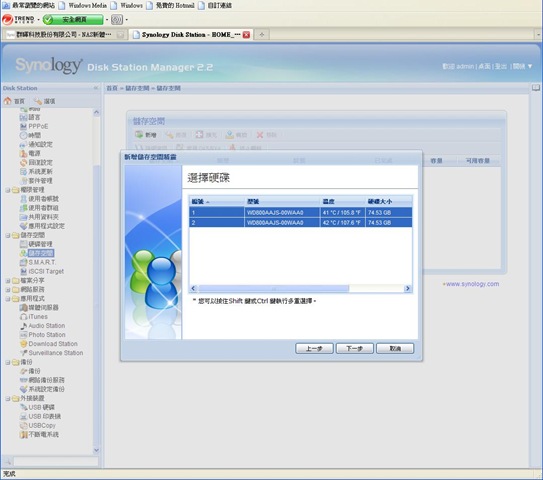
Task: Open the 免費的 Hotmail bookmark
Action: pyautogui.click(x=170, y=5)
